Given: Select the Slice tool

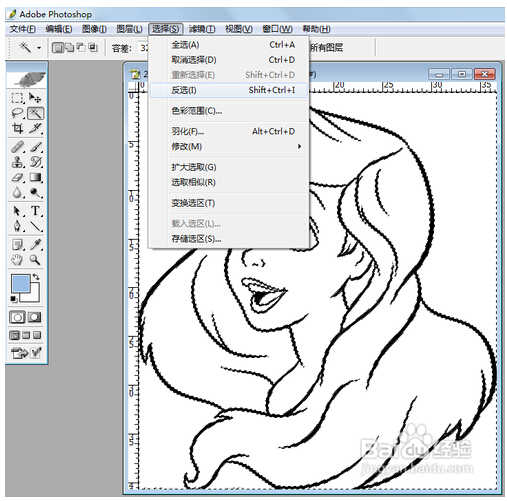Looking at the screenshot, I should click(35, 128).
